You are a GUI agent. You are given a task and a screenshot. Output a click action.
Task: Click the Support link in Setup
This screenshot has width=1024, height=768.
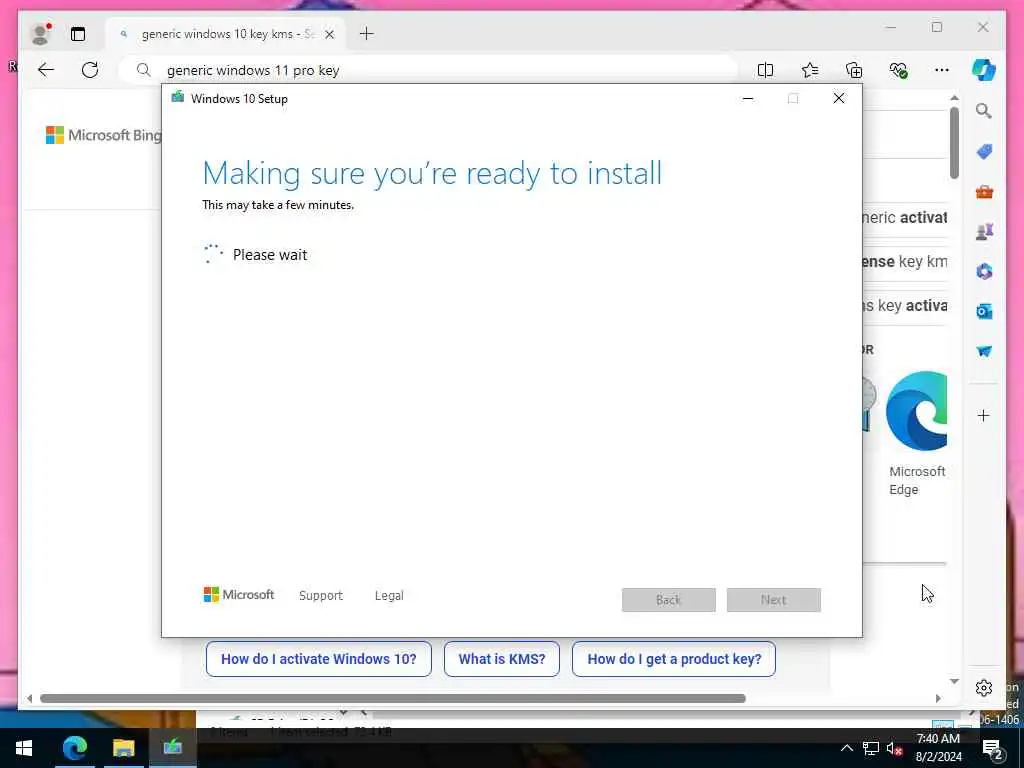pos(321,596)
